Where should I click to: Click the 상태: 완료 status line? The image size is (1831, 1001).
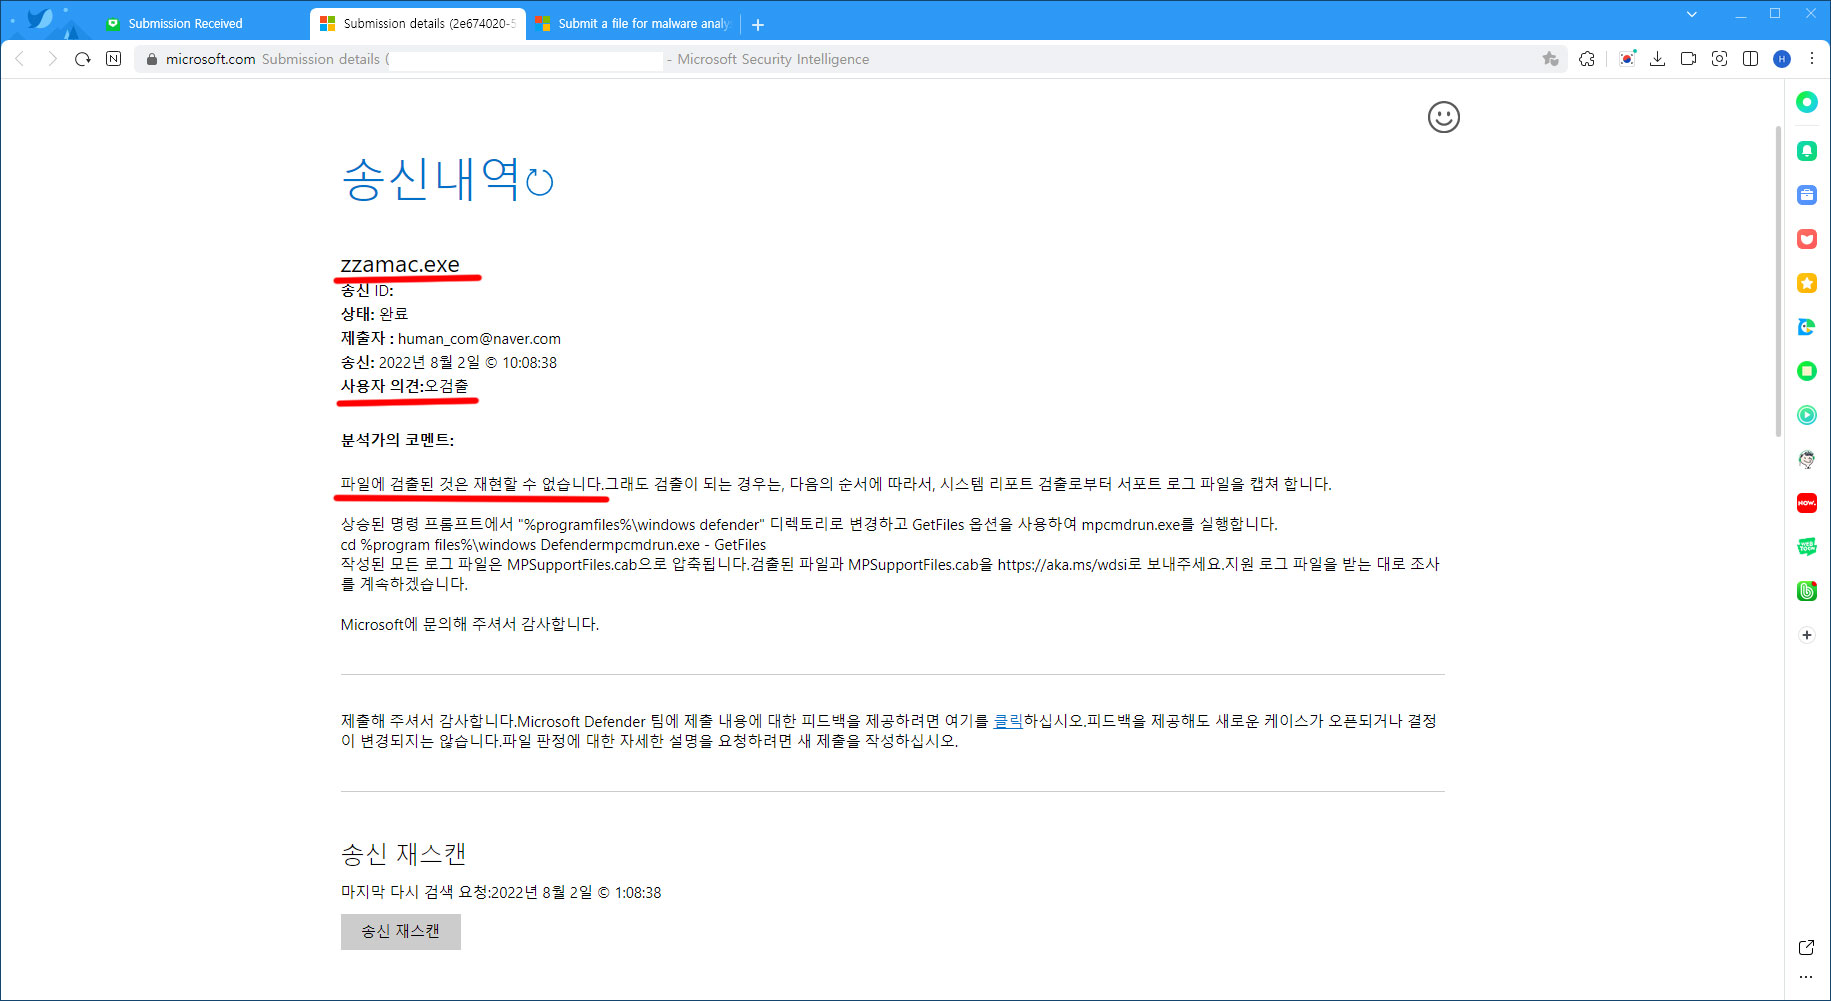pyautogui.click(x=374, y=314)
